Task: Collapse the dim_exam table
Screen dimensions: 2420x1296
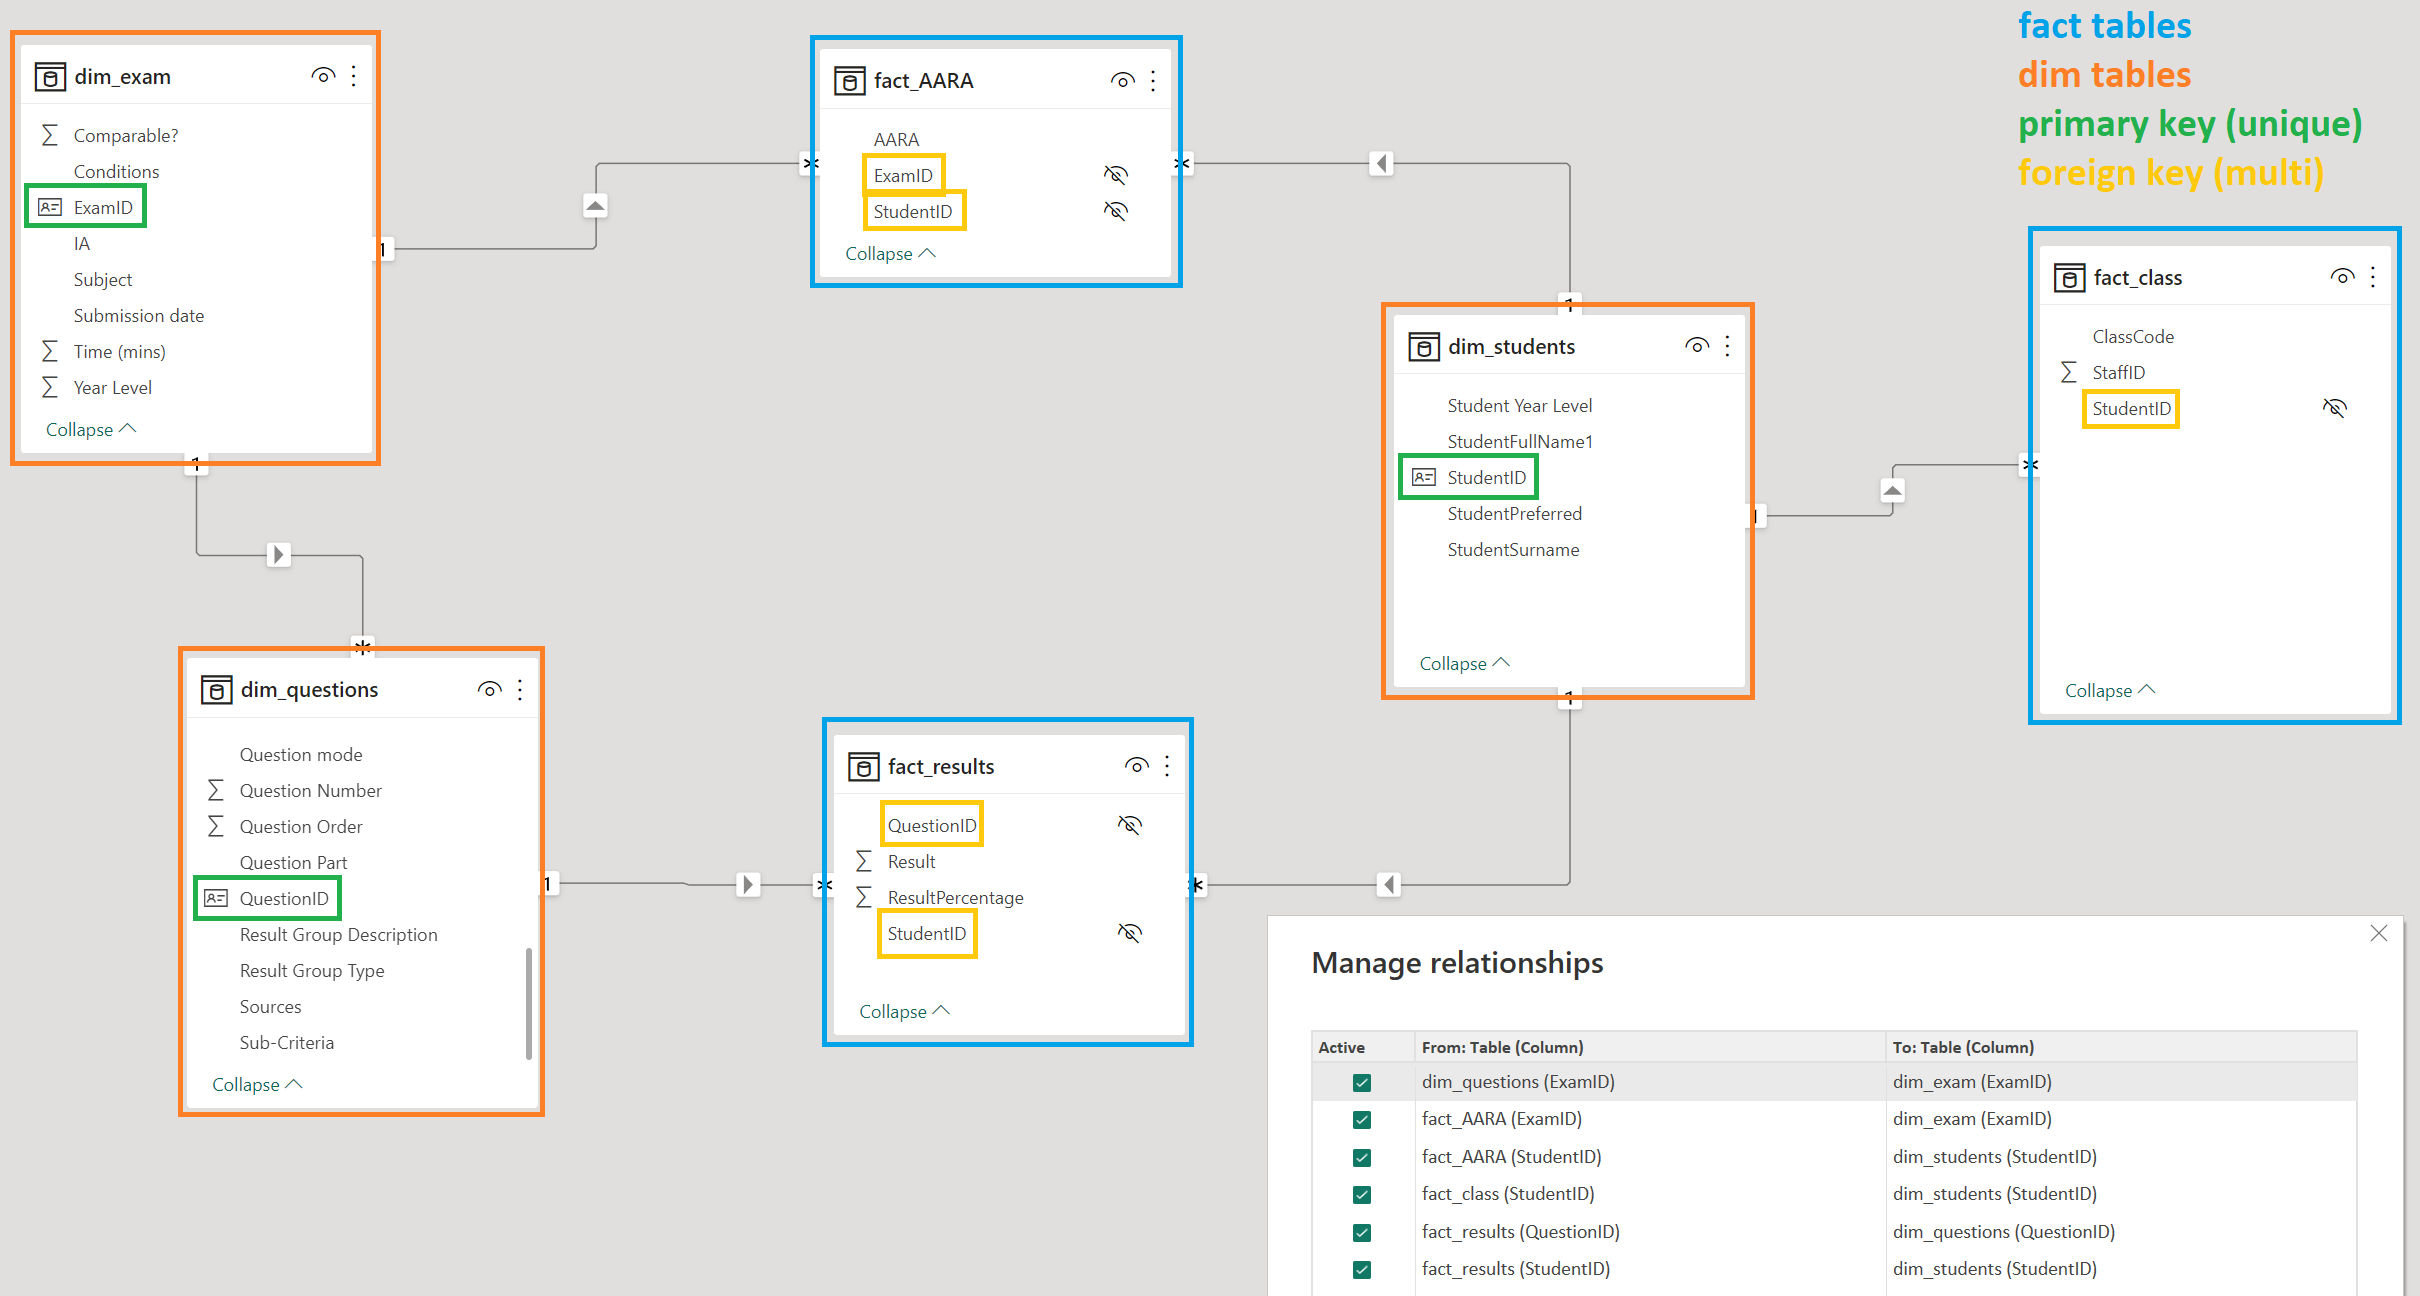Action: (x=91, y=429)
